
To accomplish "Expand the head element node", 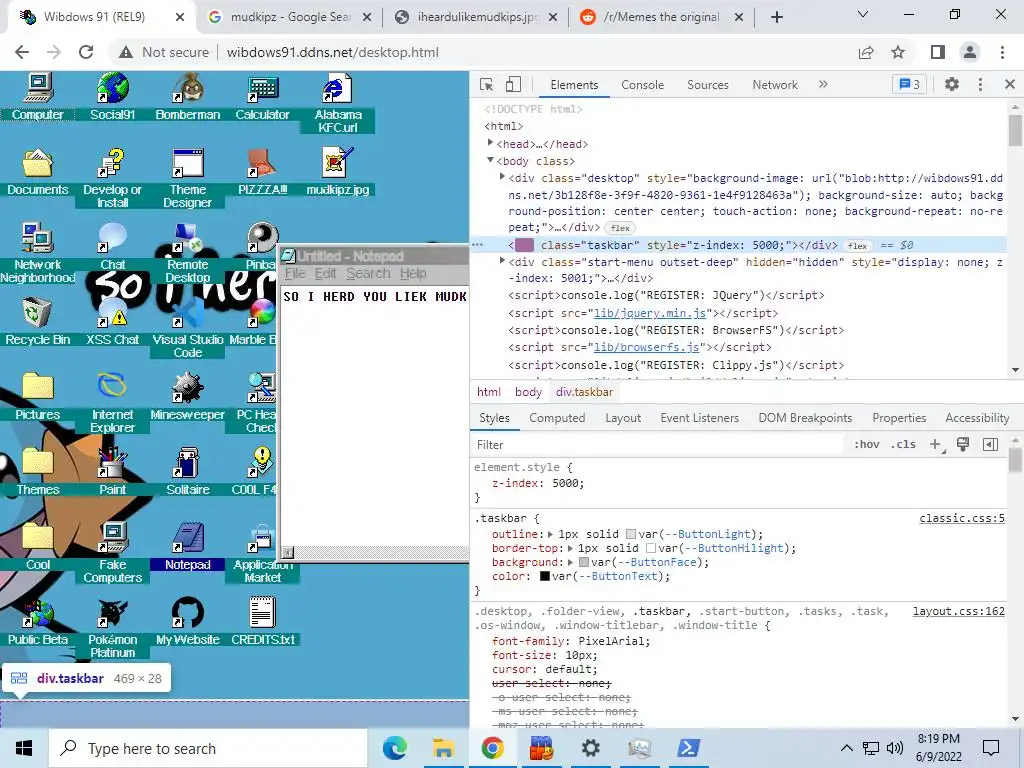I will [490, 143].
